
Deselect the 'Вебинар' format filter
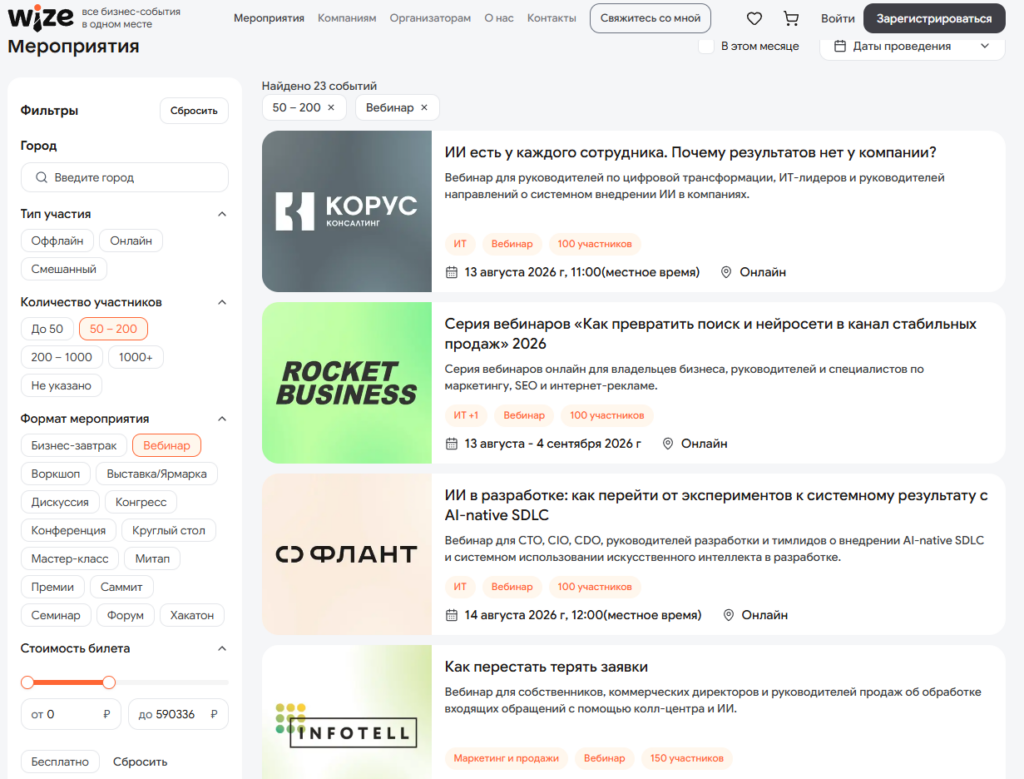pos(167,445)
